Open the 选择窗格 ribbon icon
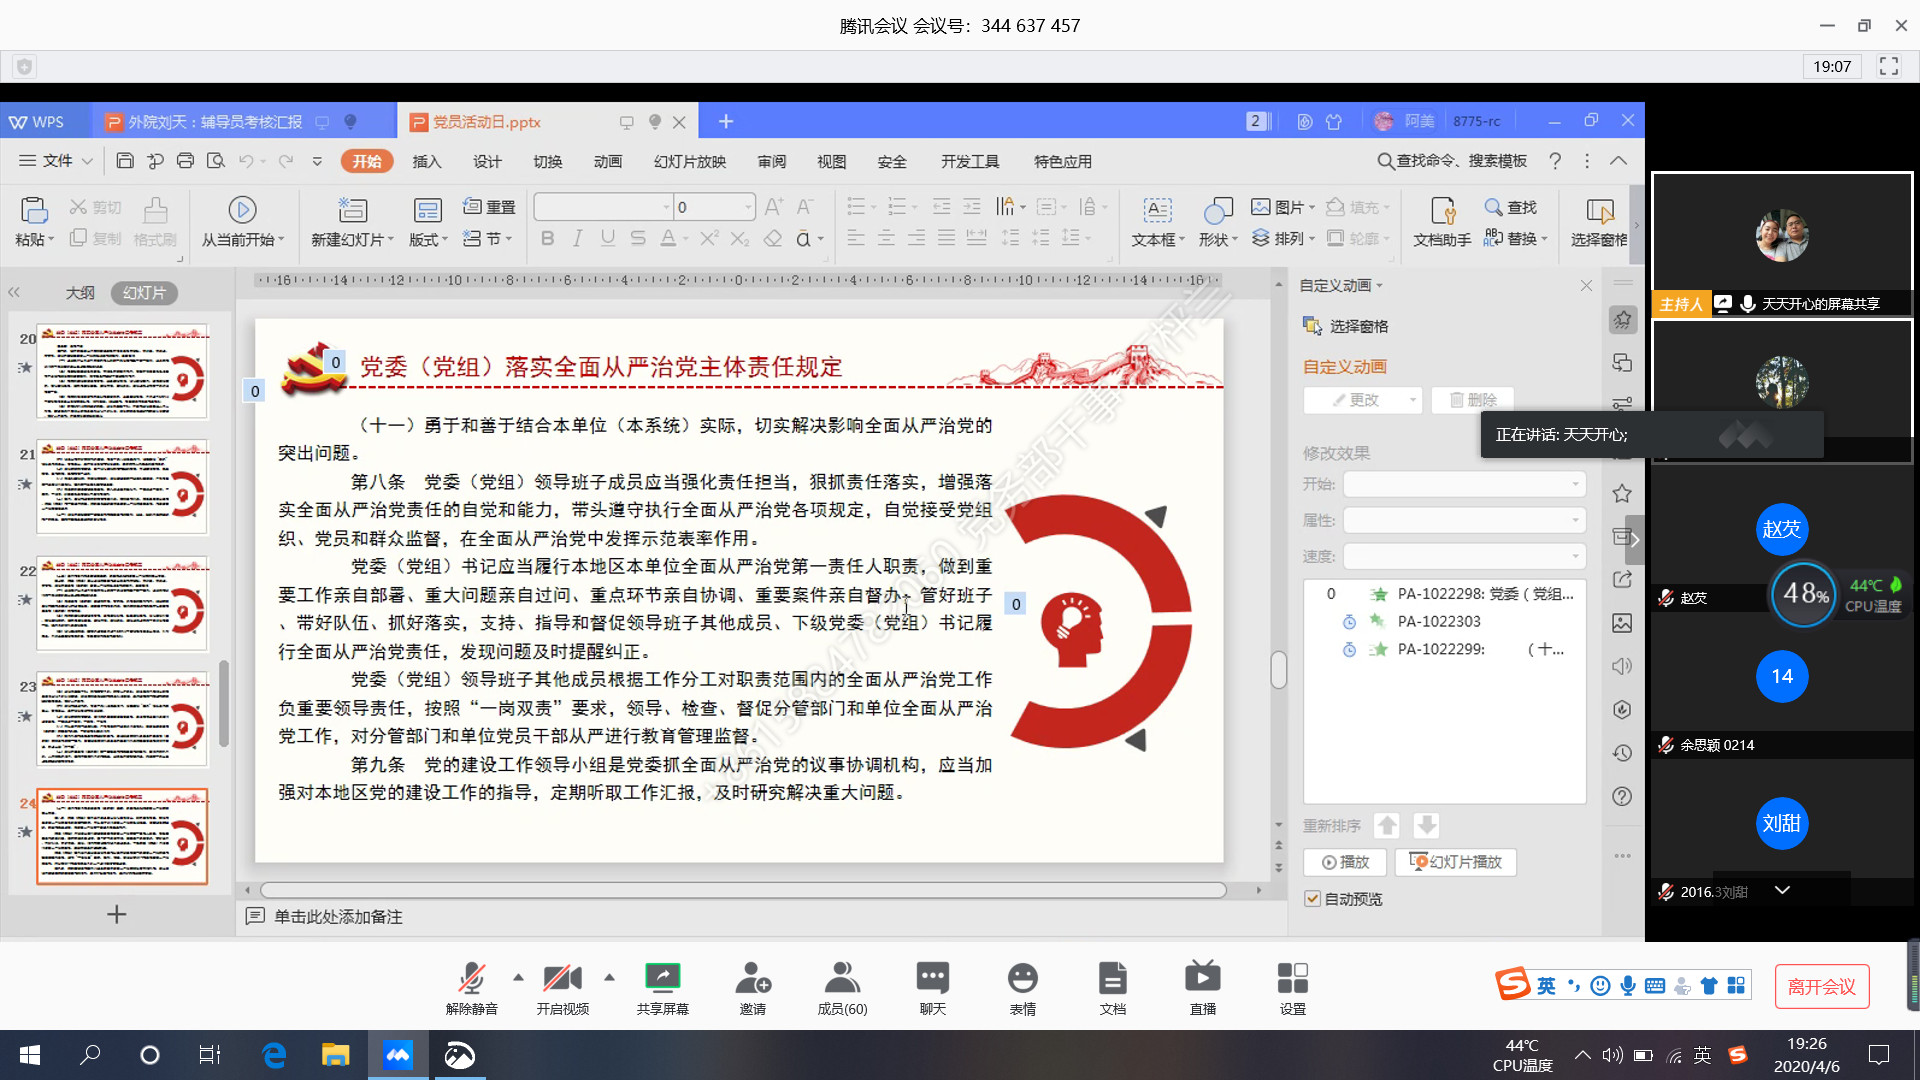The height and width of the screenshot is (1080, 1920). coord(1599,210)
